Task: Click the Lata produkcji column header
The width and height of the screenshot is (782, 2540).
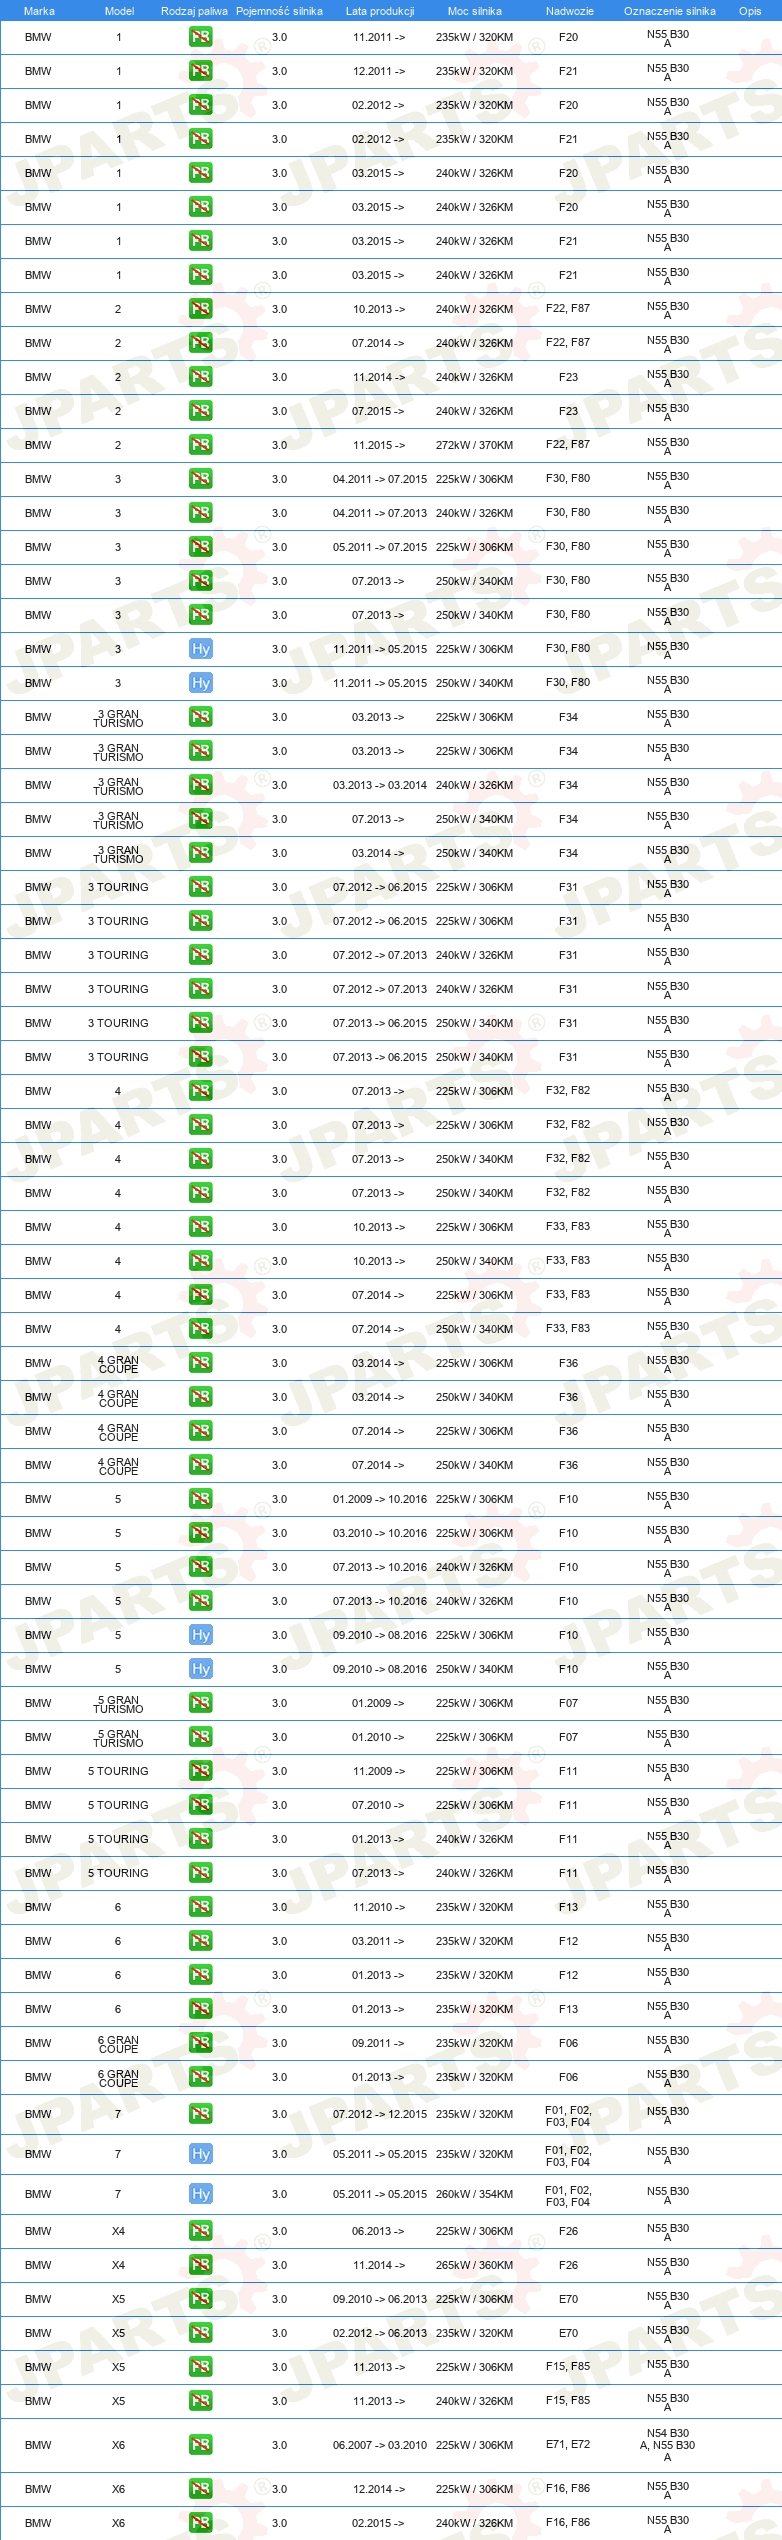Action: point(380,11)
